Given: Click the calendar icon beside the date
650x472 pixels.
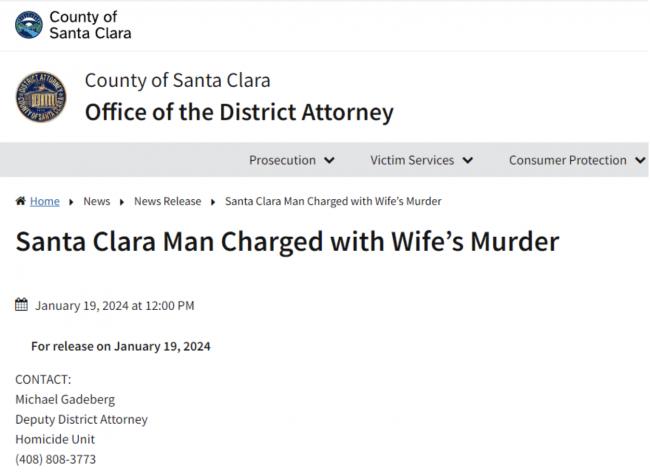Looking at the screenshot, I should [21, 305].
